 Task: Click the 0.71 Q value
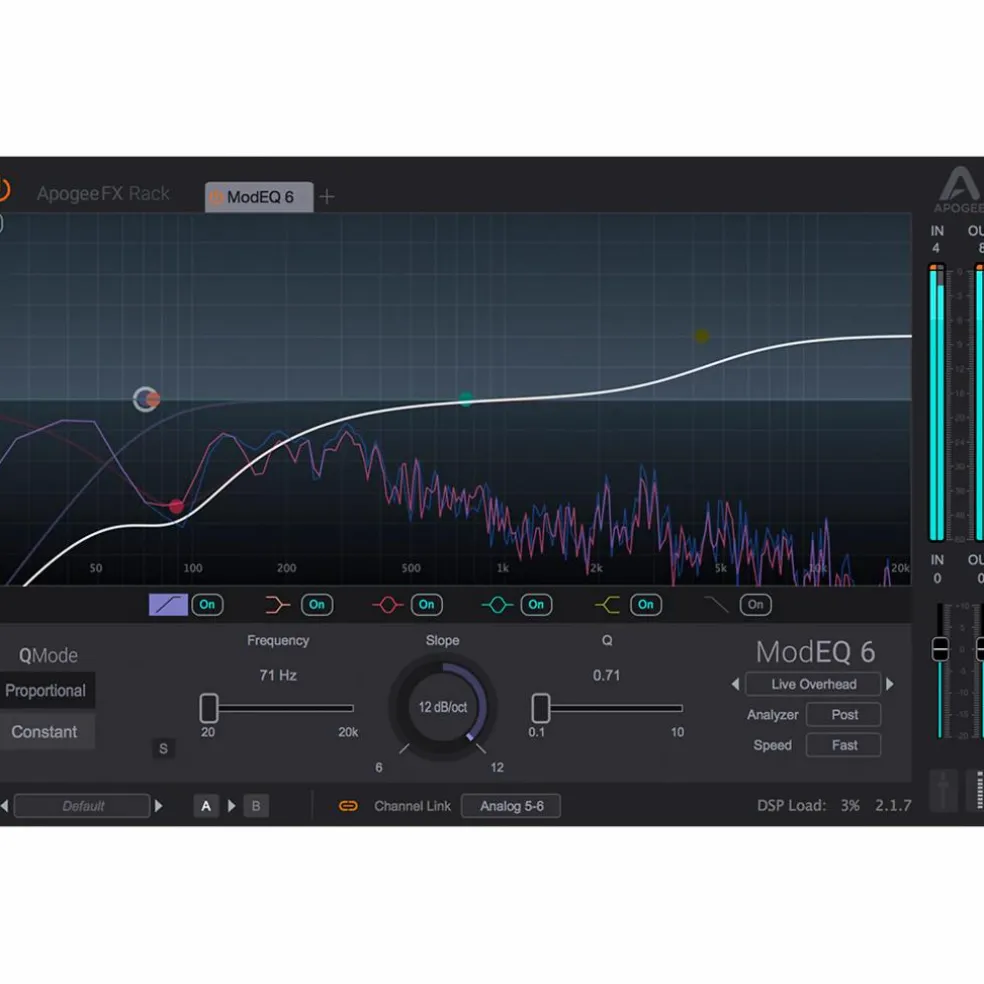606,675
